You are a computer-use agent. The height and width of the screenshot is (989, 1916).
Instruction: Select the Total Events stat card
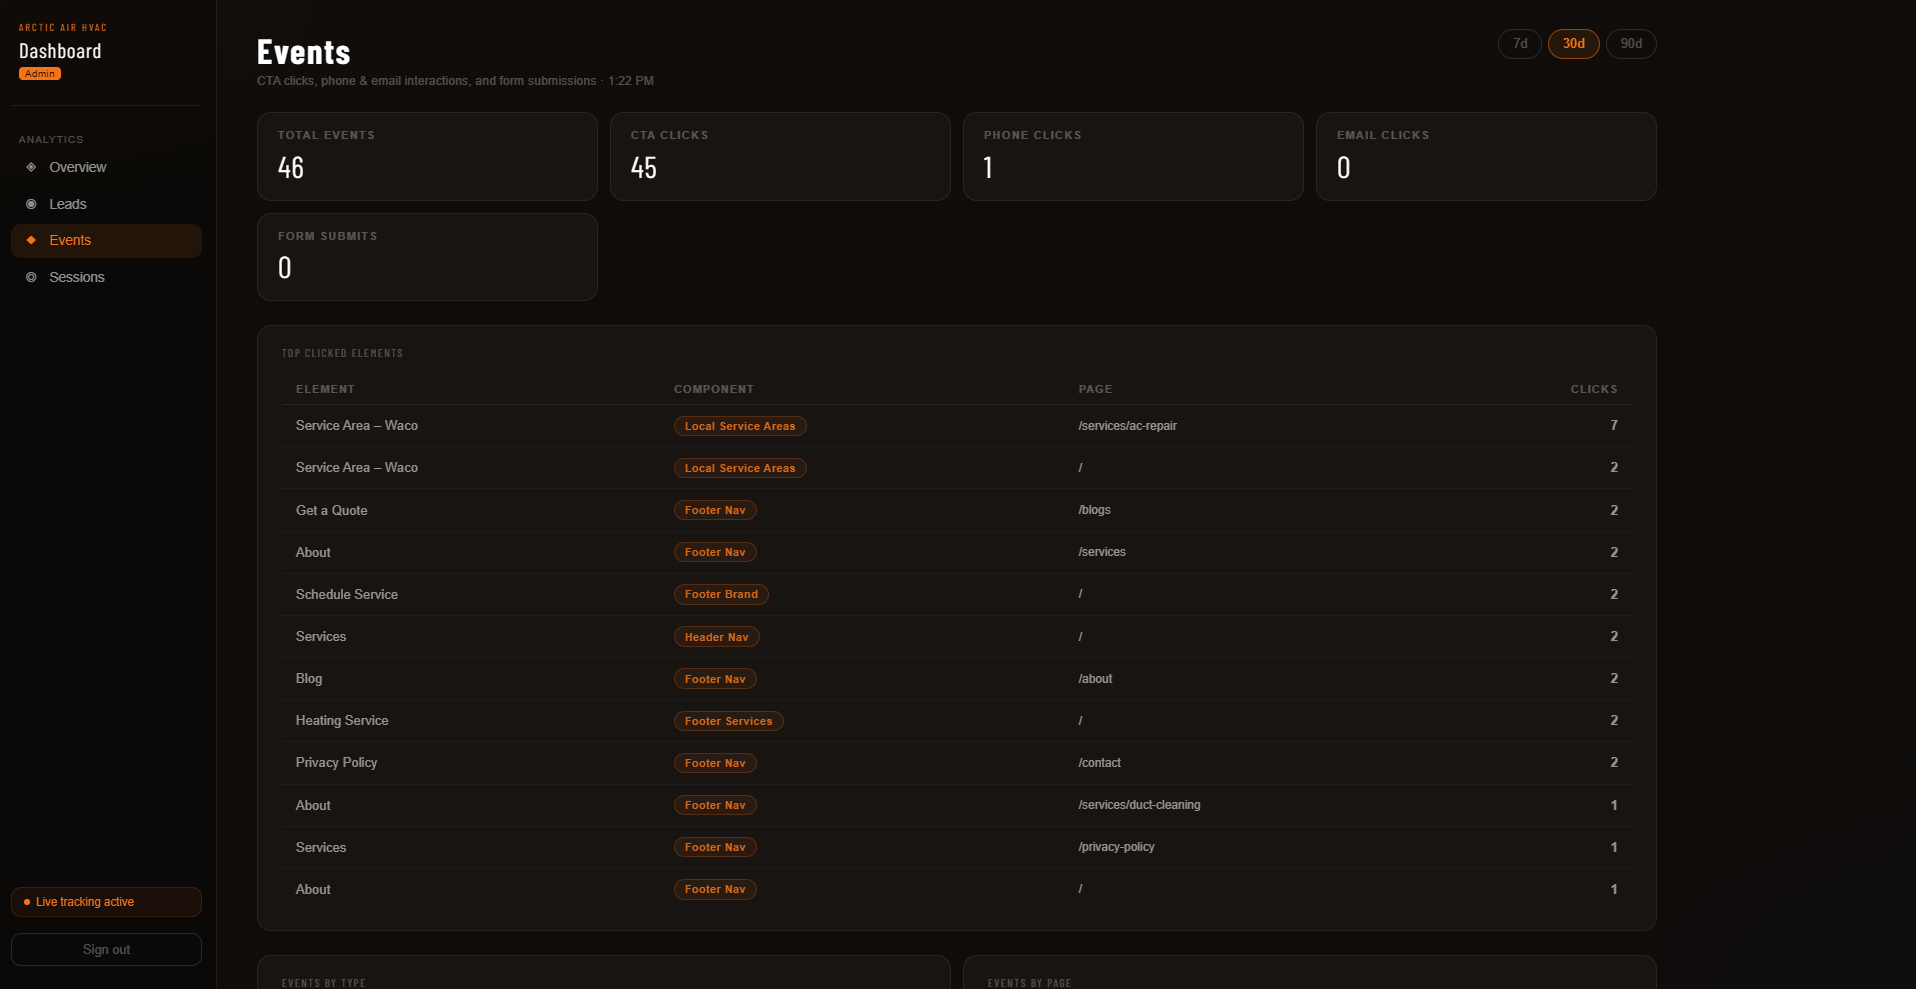pos(427,156)
